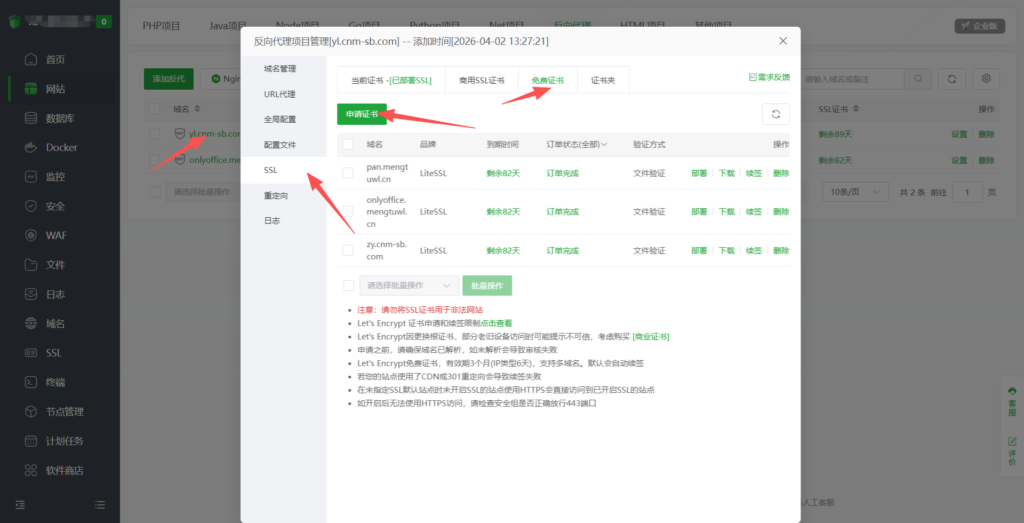Open 安全 security in the sidebar

pos(55,206)
